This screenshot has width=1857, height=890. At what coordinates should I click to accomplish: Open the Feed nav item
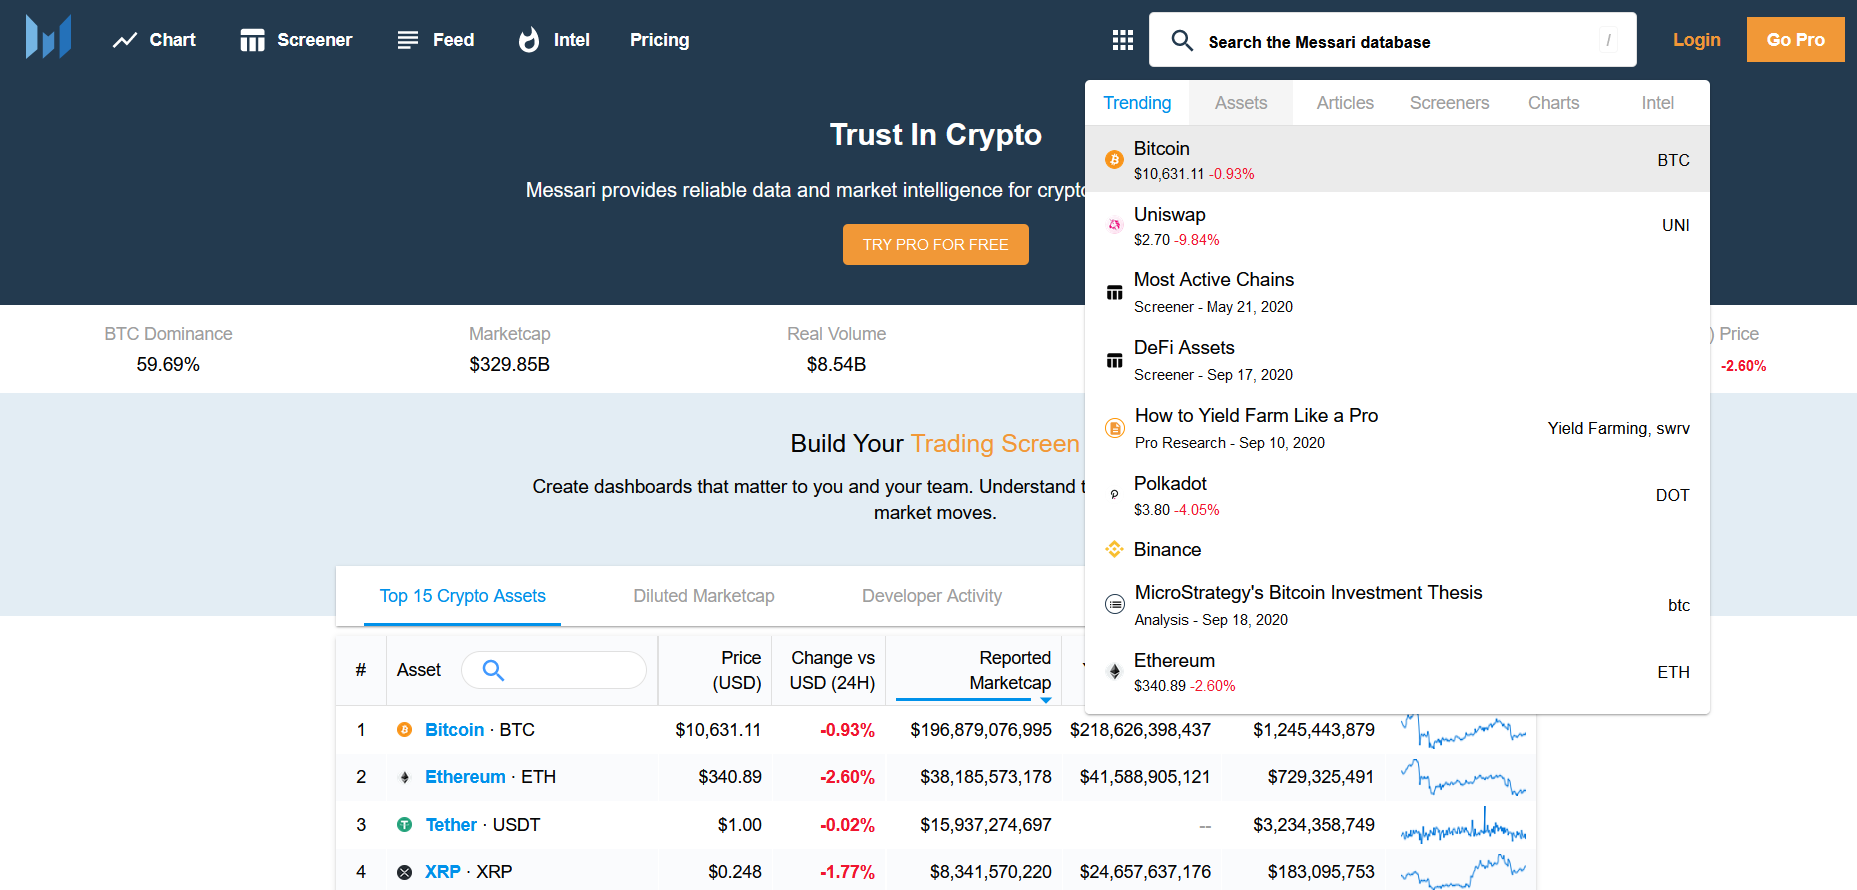pyautogui.click(x=435, y=40)
